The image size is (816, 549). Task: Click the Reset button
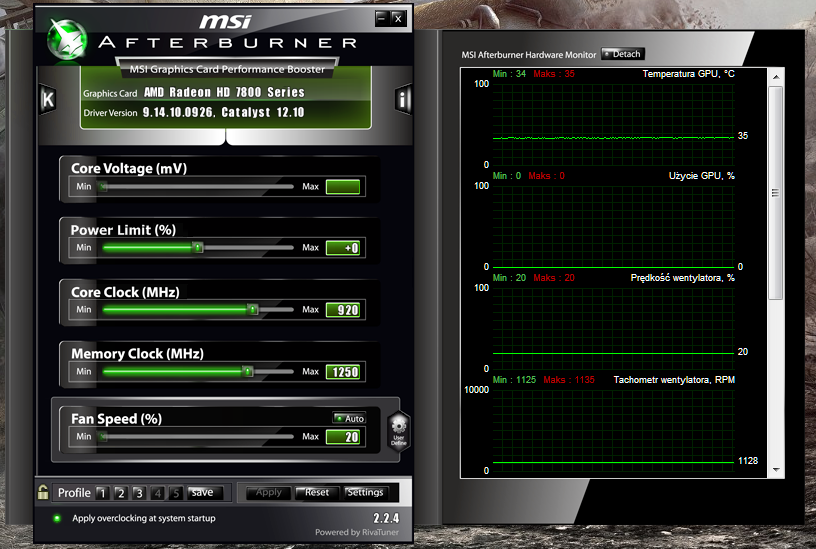click(x=316, y=492)
